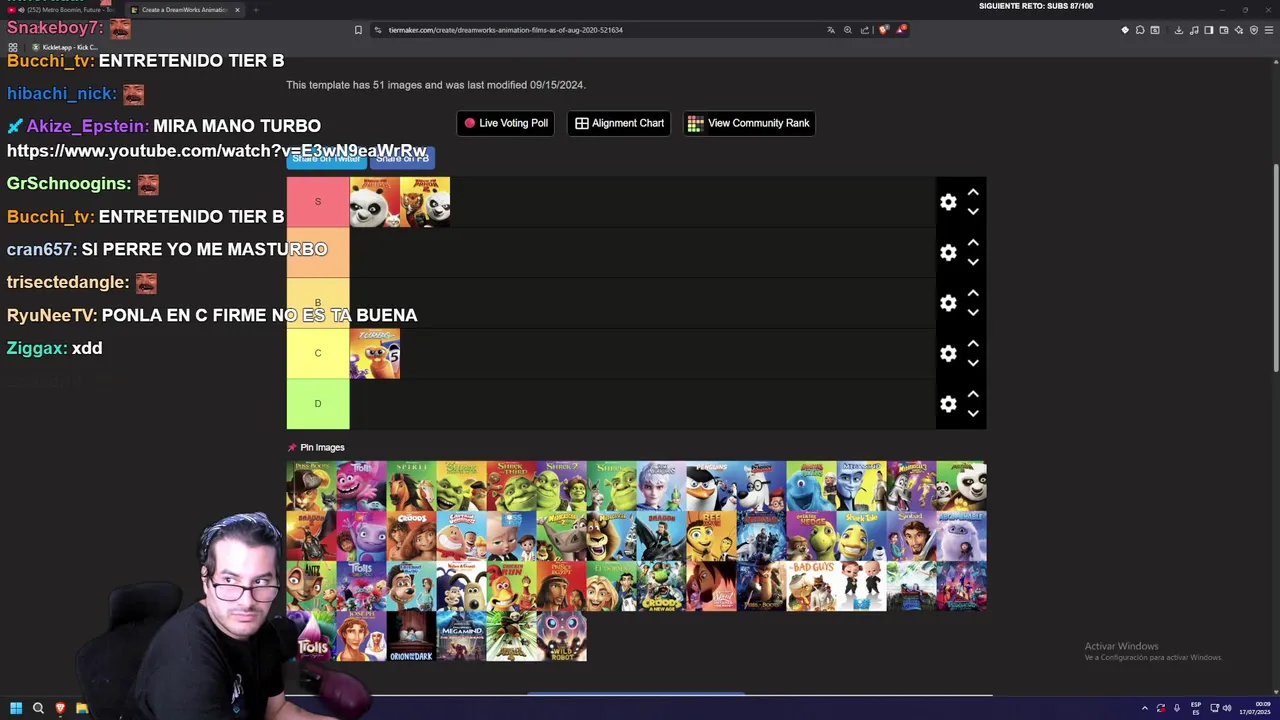Select the Wild Robot poster

561,636
